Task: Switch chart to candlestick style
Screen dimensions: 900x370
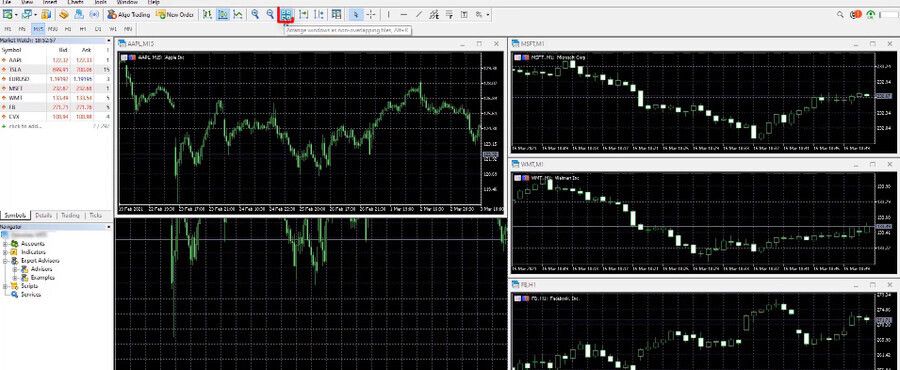Action: pos(223,14)
